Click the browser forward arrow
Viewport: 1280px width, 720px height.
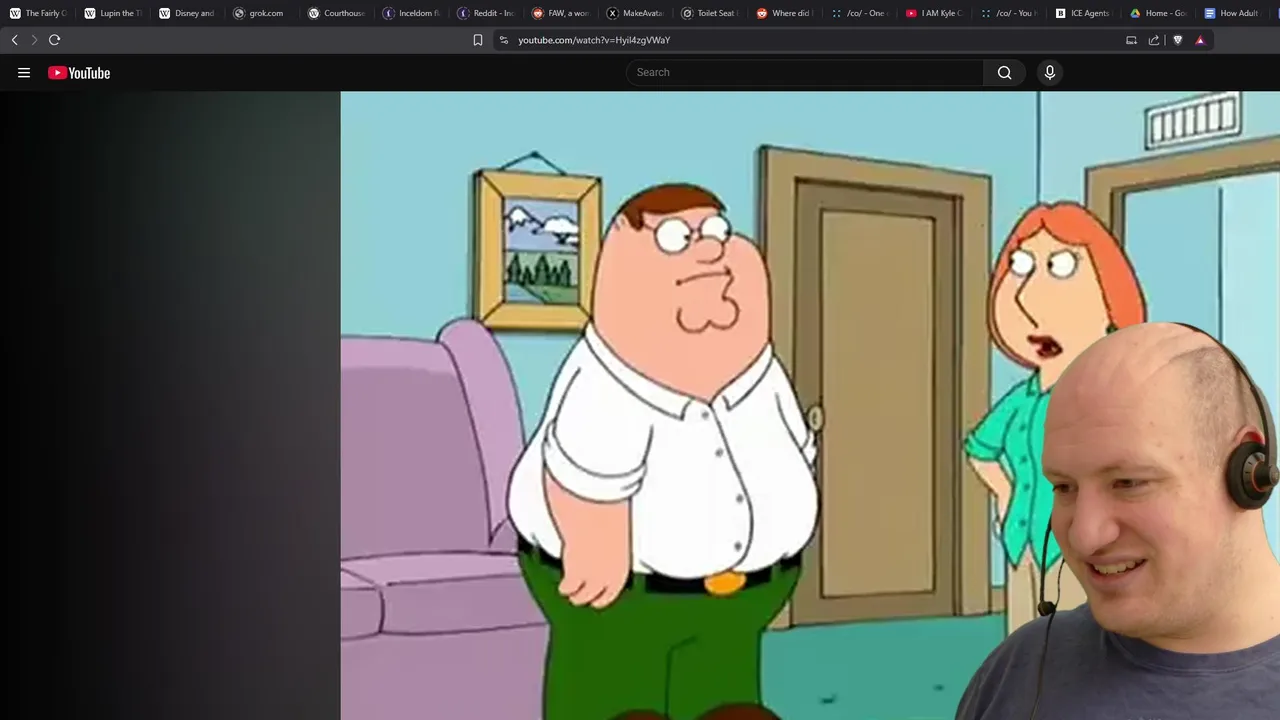click(34, 40)
